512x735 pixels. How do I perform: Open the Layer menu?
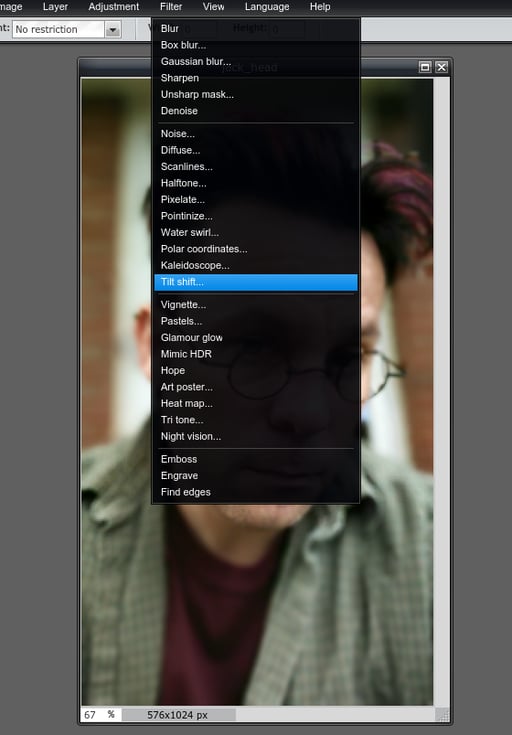click(x=55, y=7)
